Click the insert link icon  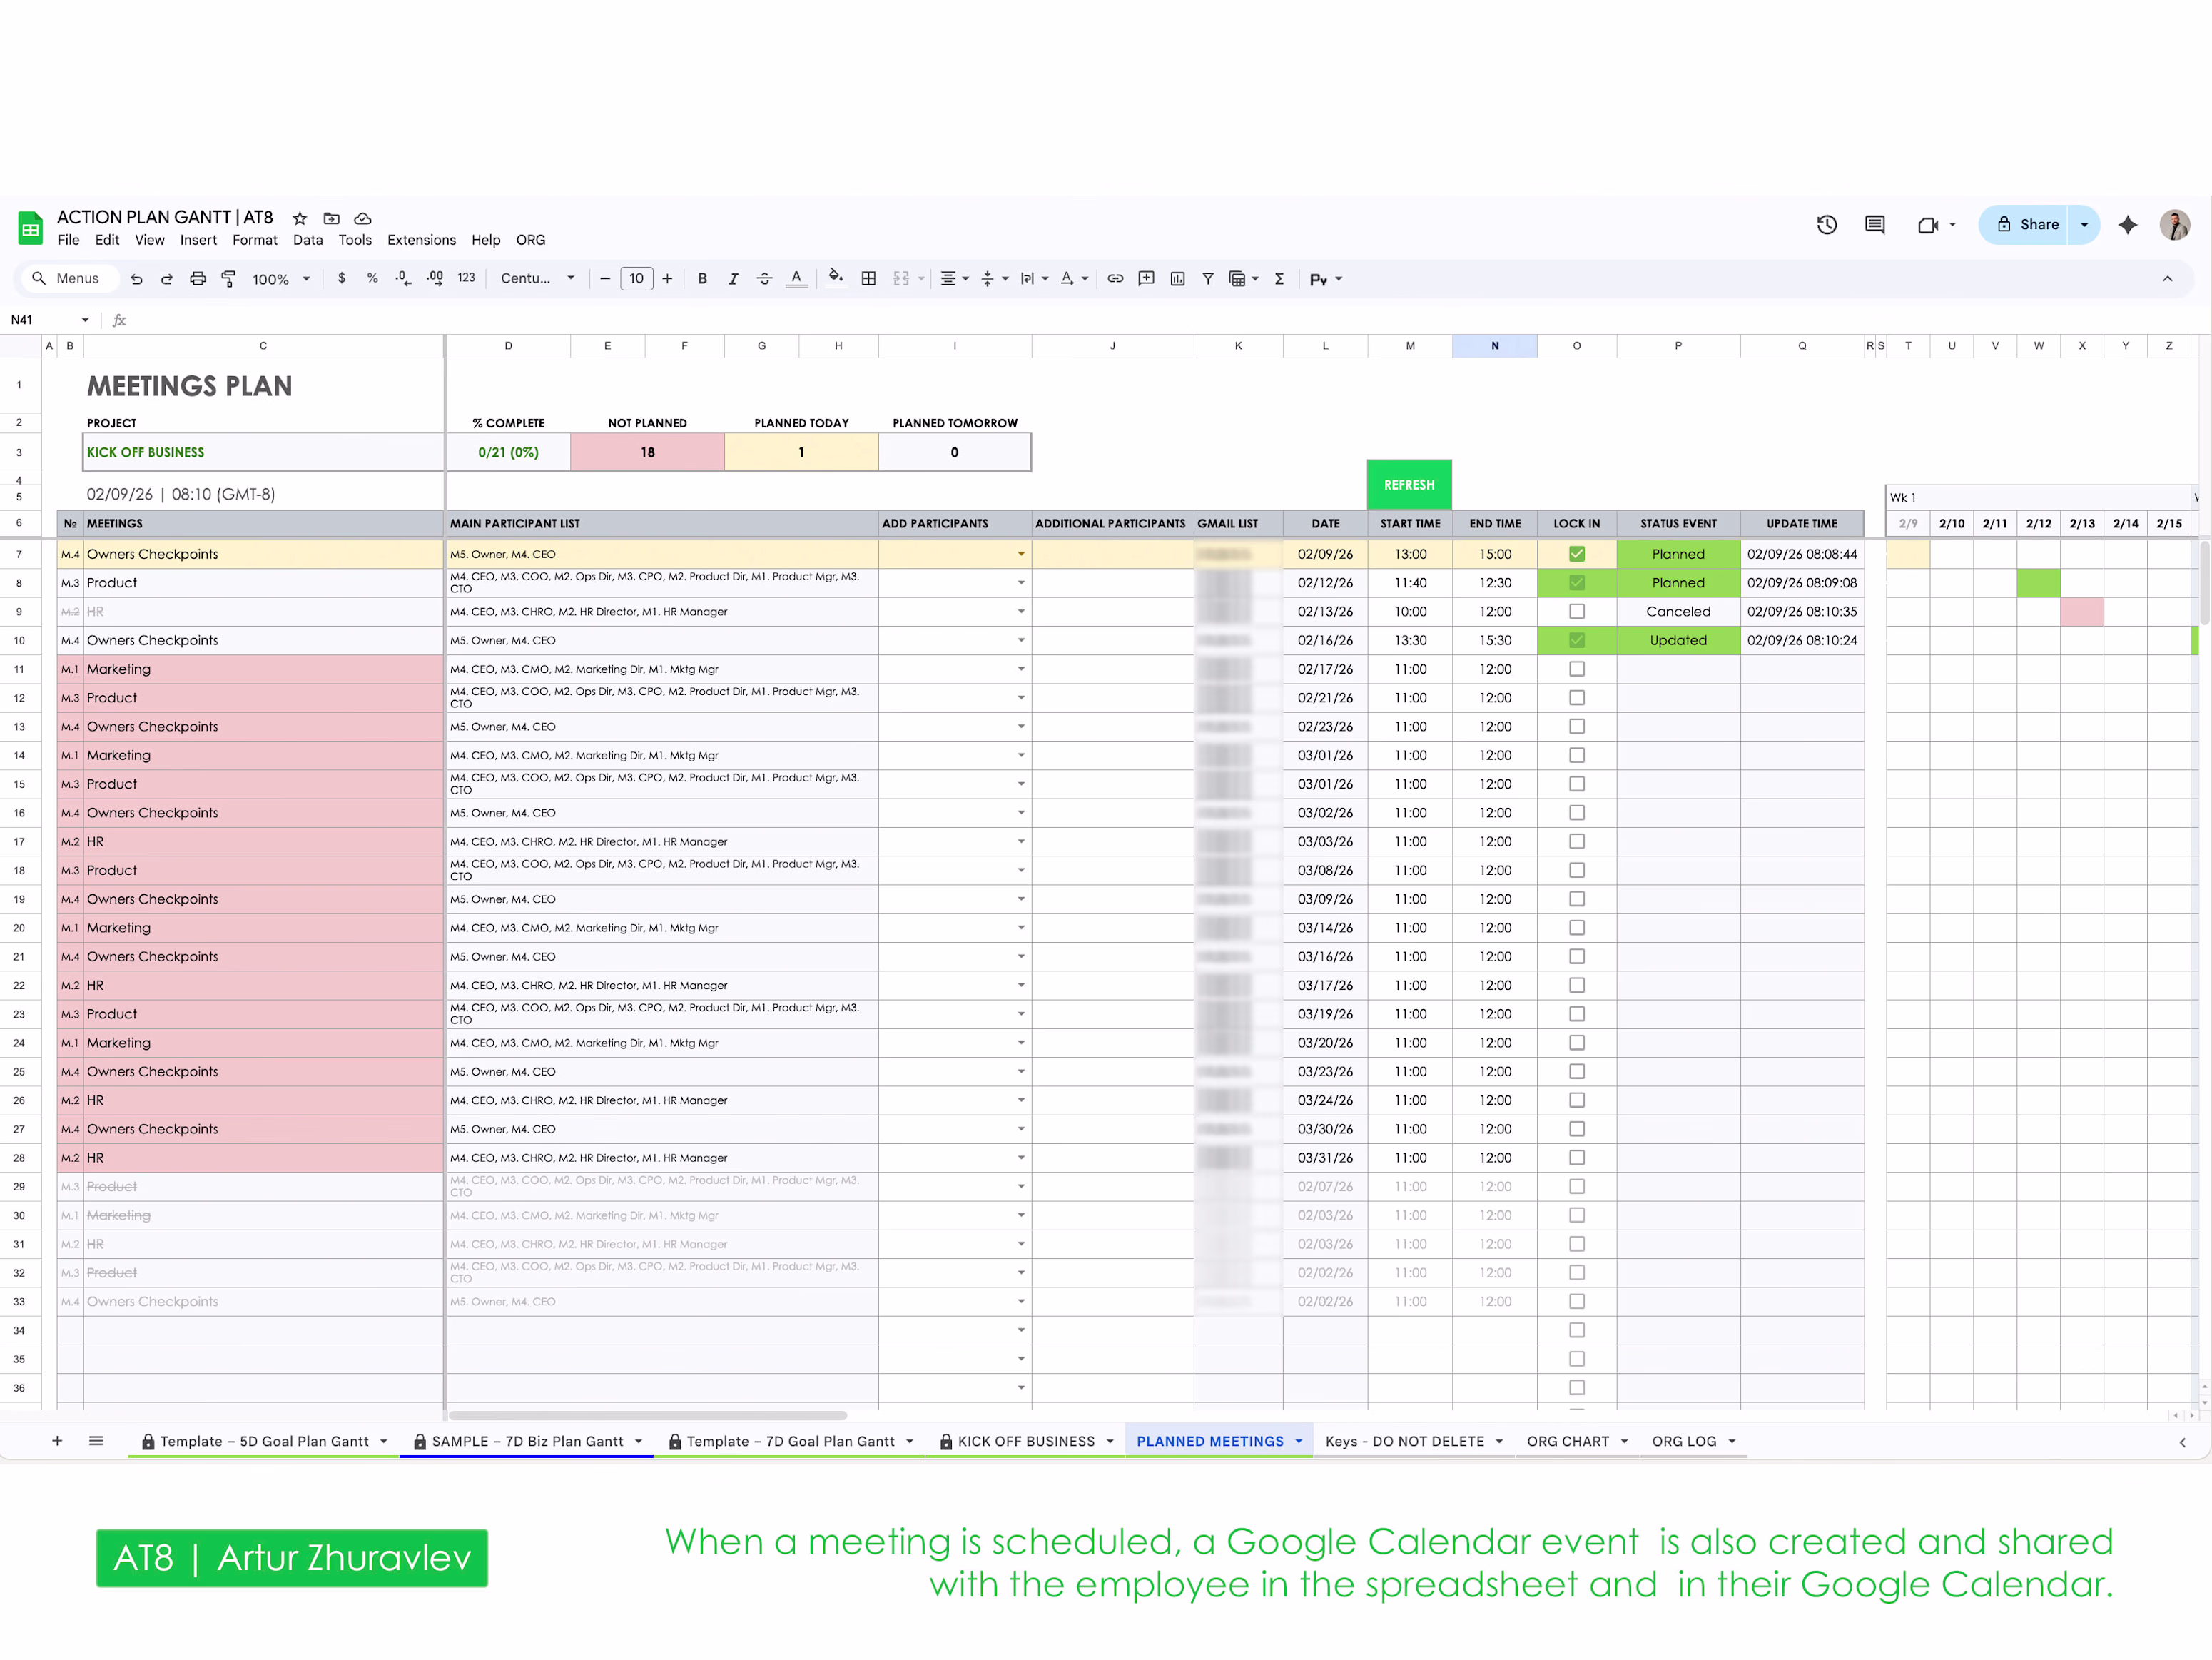click(1115, 279)
